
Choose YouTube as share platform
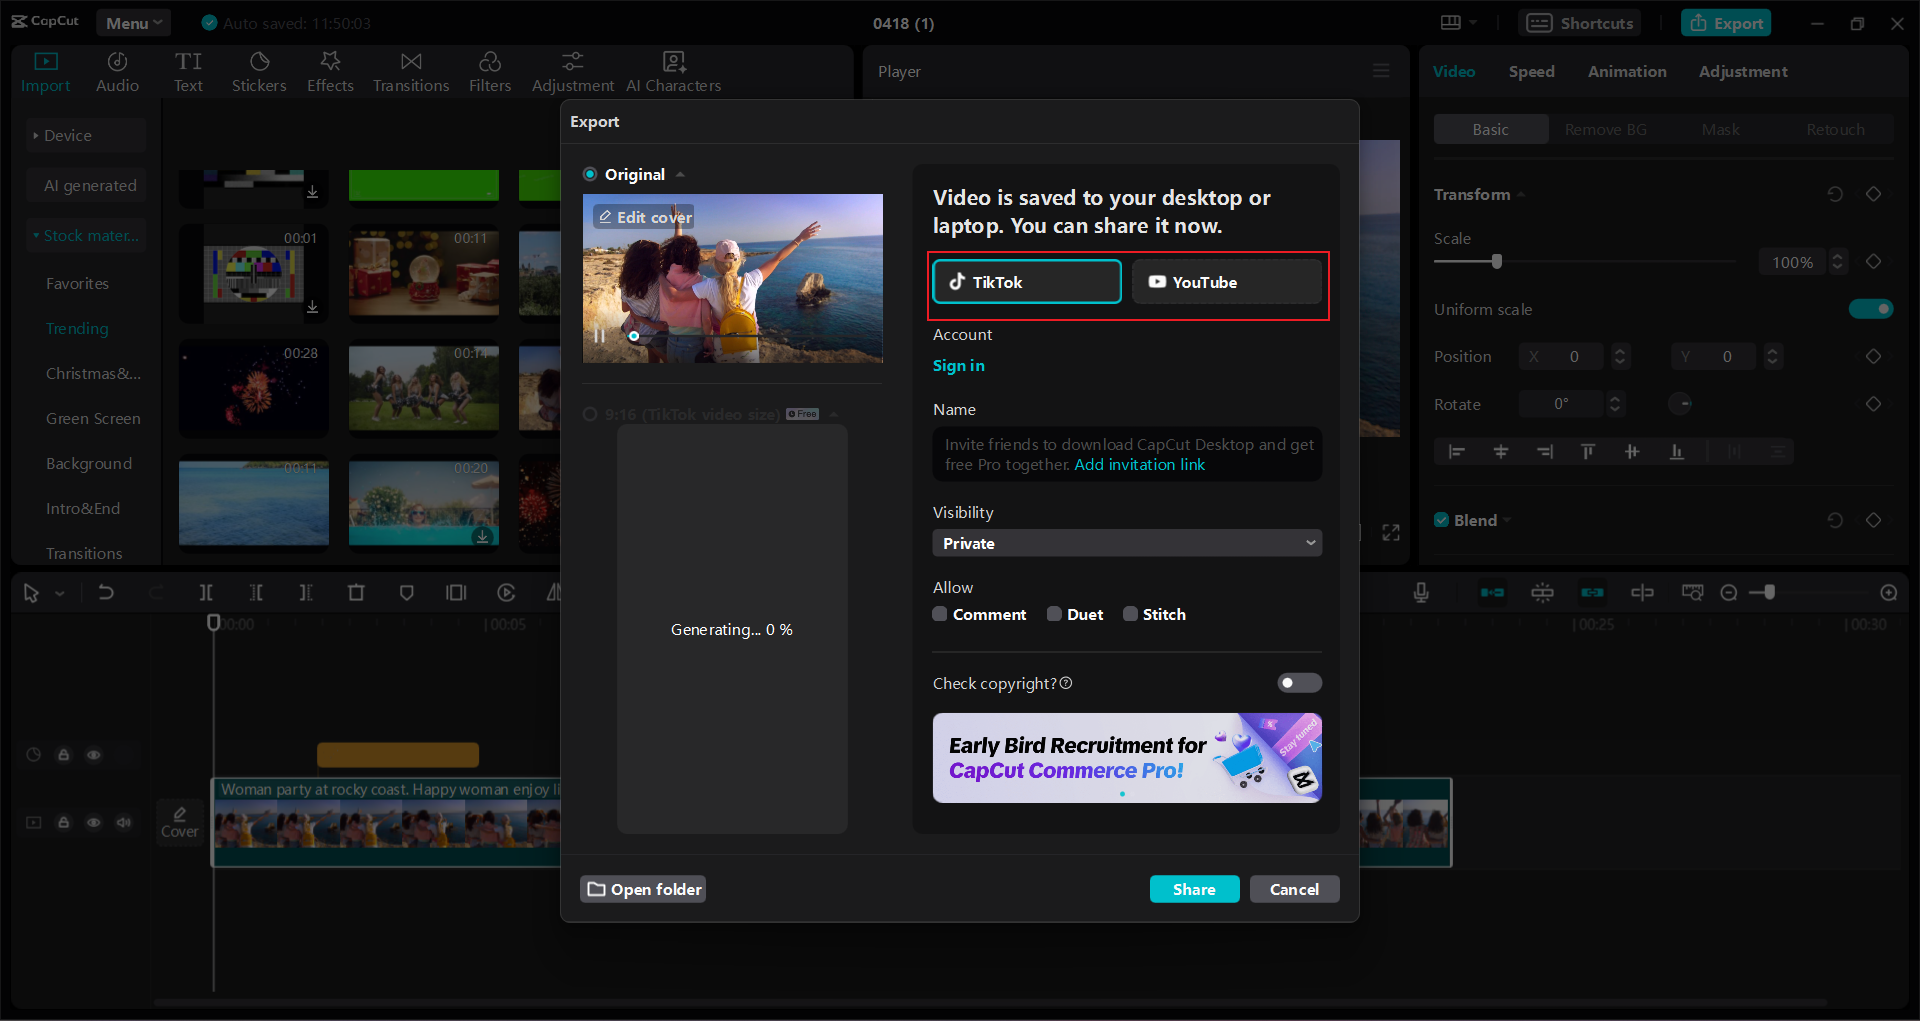tap(1226, 282)
